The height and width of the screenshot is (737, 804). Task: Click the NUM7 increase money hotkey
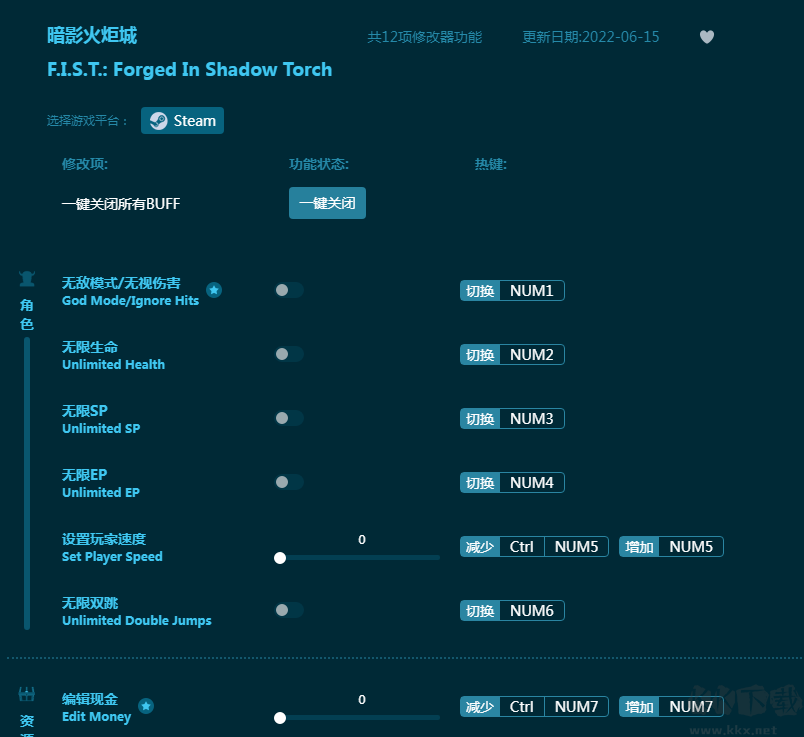click(690, 707)
